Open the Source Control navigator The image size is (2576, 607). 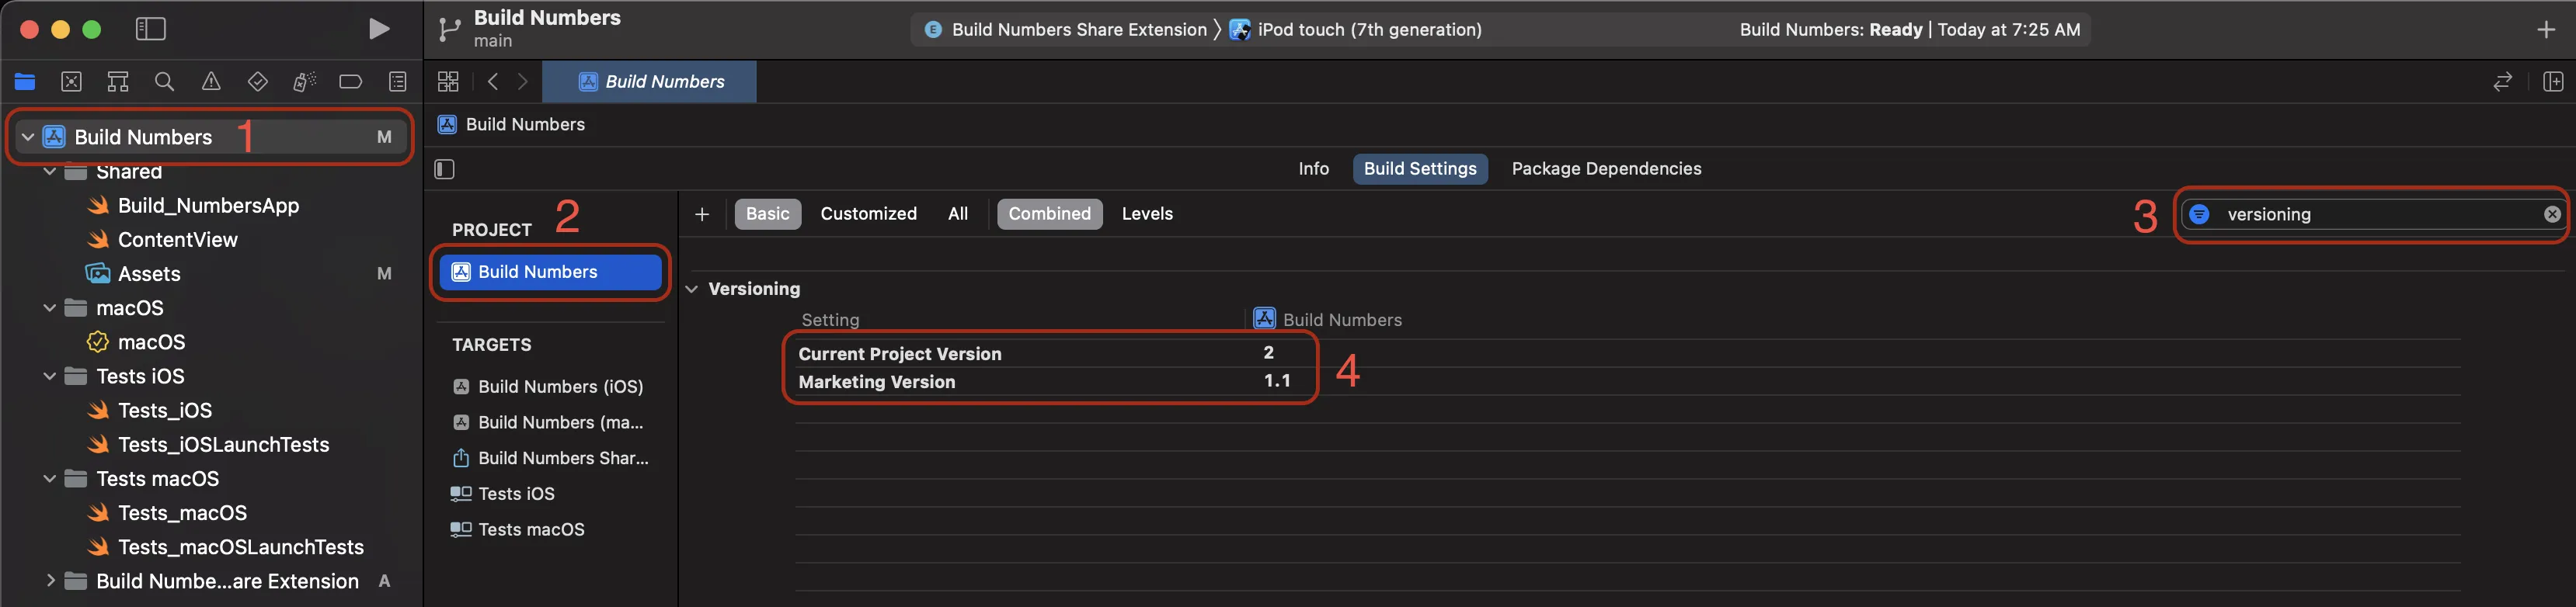(71, 82)
